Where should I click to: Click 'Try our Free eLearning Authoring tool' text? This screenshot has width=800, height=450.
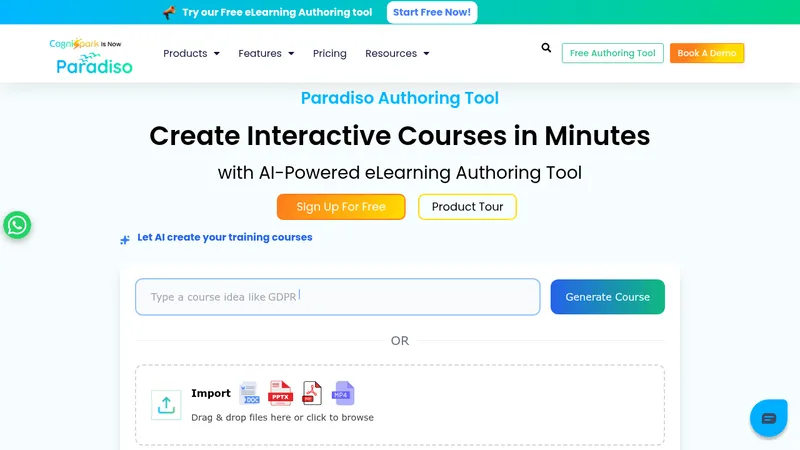click(277, 12)
